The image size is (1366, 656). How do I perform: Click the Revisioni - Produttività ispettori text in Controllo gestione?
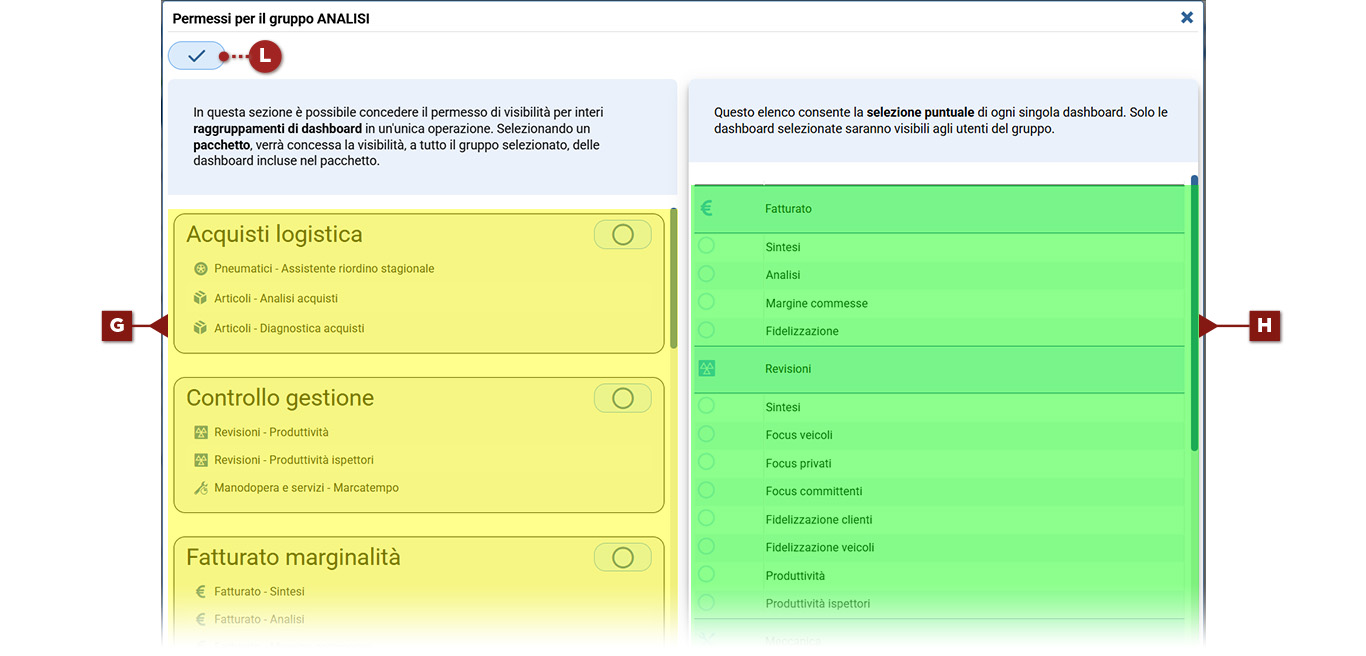(x=294, y=460)
